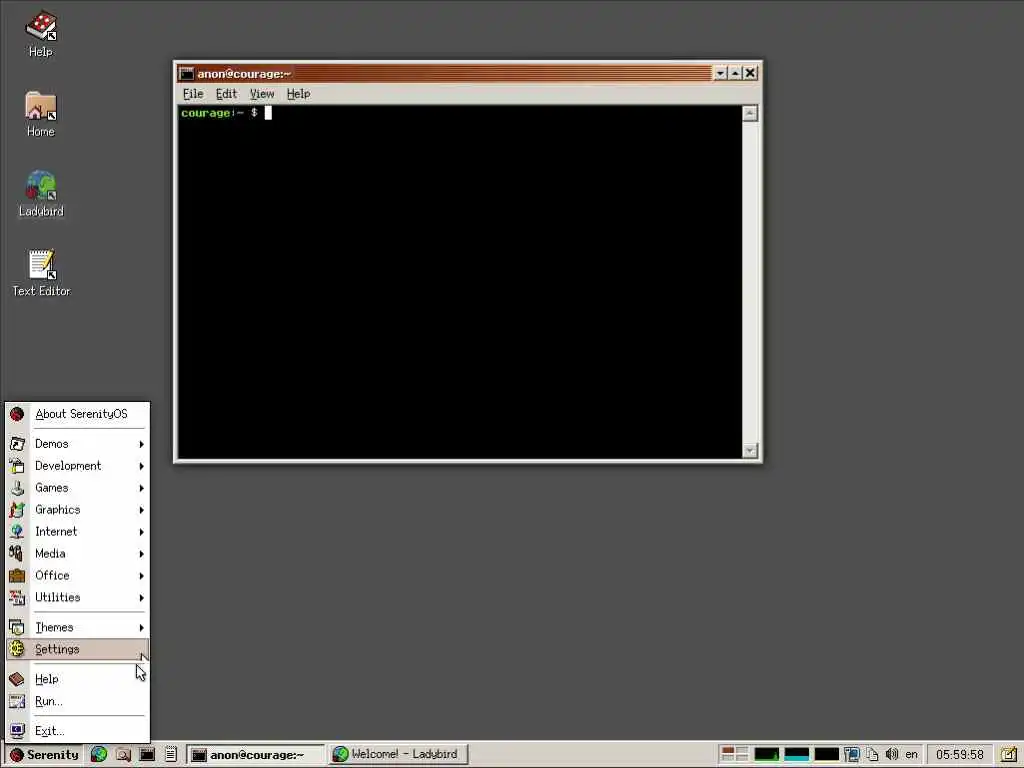Click the file manager quick-launch icon in taskbar
Screen dimensions: 1024x768
coord(123,754)
